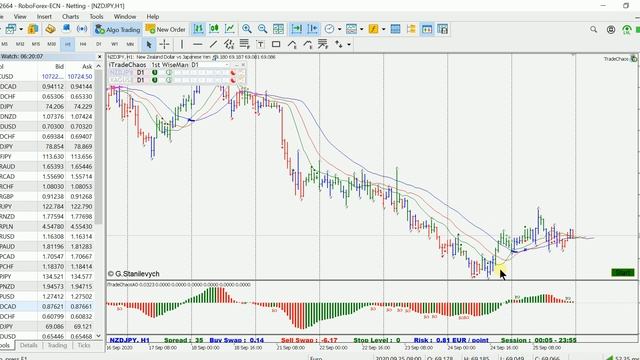Select the H4 timeframe
This screenshot has height=360, width=640.
click(83, 44)
